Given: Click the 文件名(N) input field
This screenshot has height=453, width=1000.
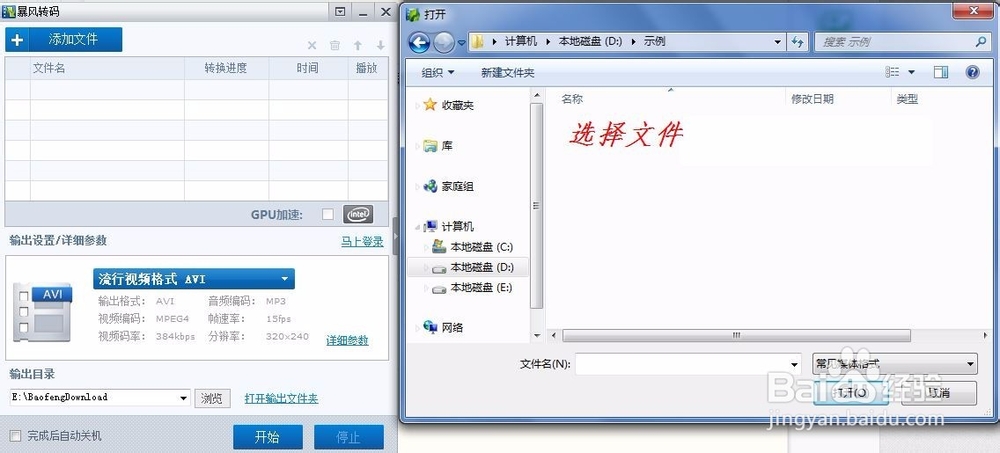Looking at the screenshot, I should point(681,364).
